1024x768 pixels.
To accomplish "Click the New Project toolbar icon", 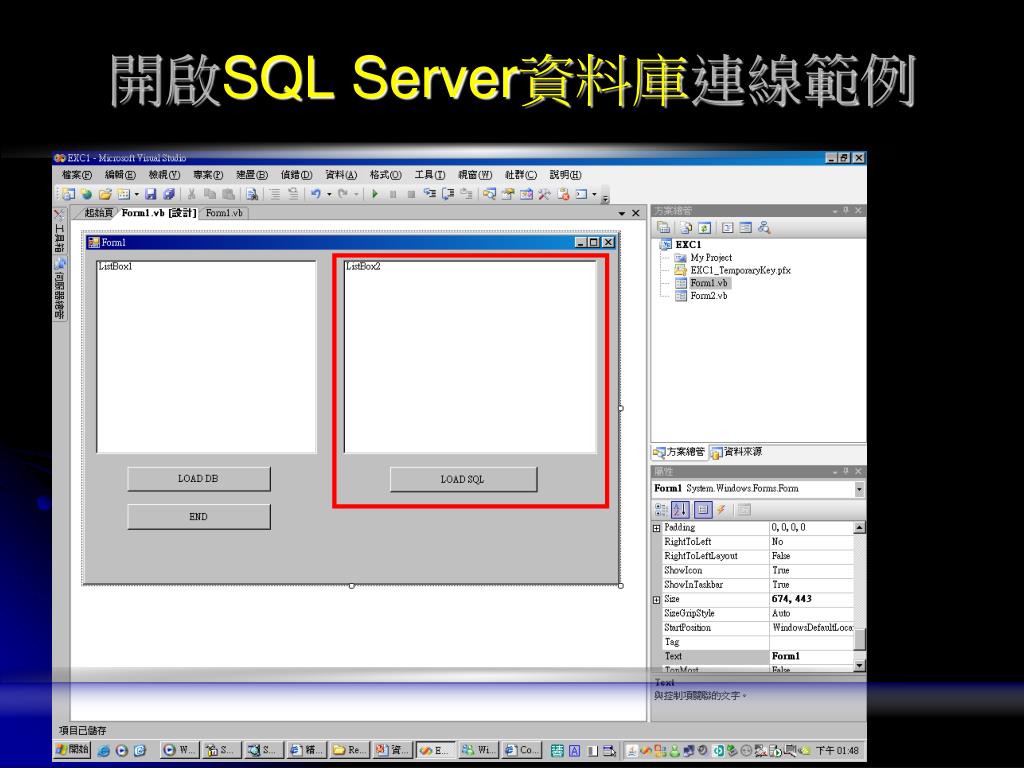I will coord(69,194).
